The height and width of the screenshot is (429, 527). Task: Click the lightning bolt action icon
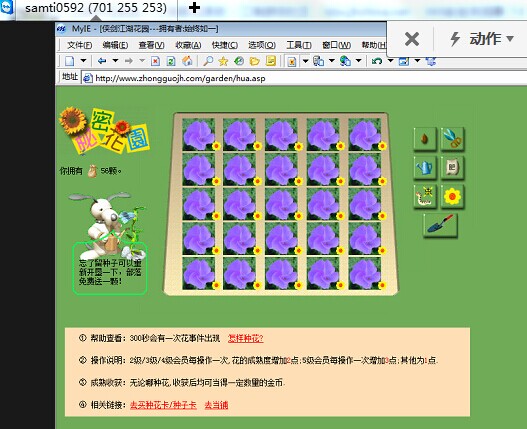[x=455, y=39]
